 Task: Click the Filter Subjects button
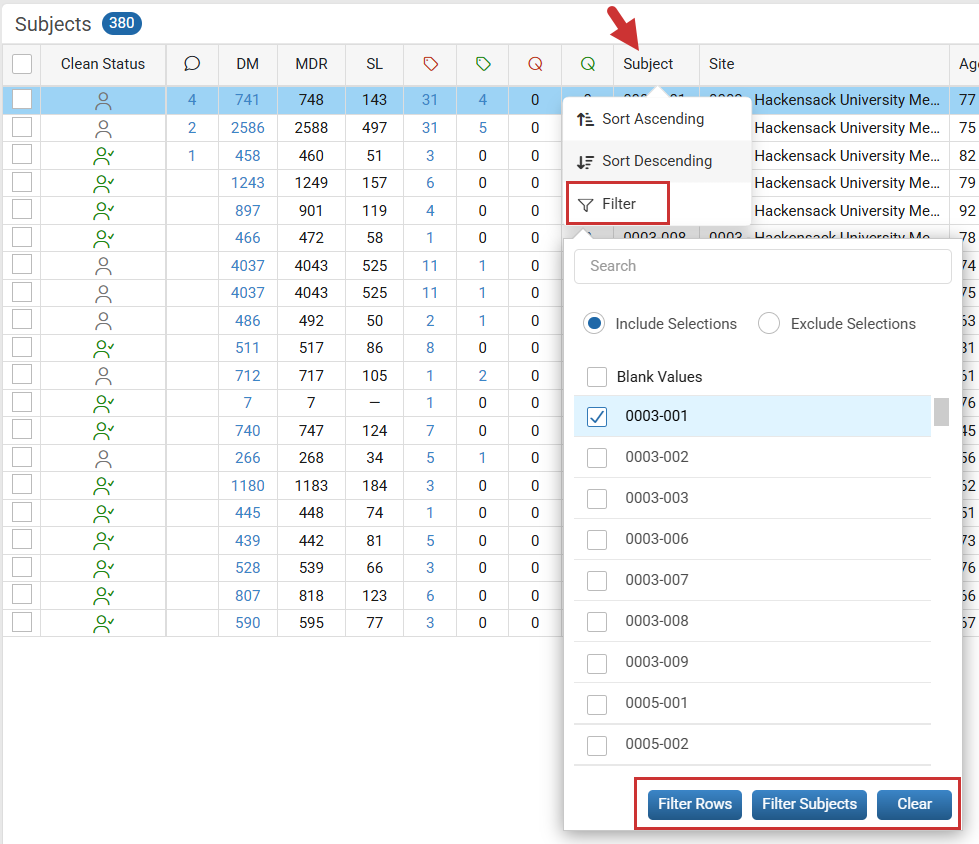pyautogui.click(x=809, y=804)
